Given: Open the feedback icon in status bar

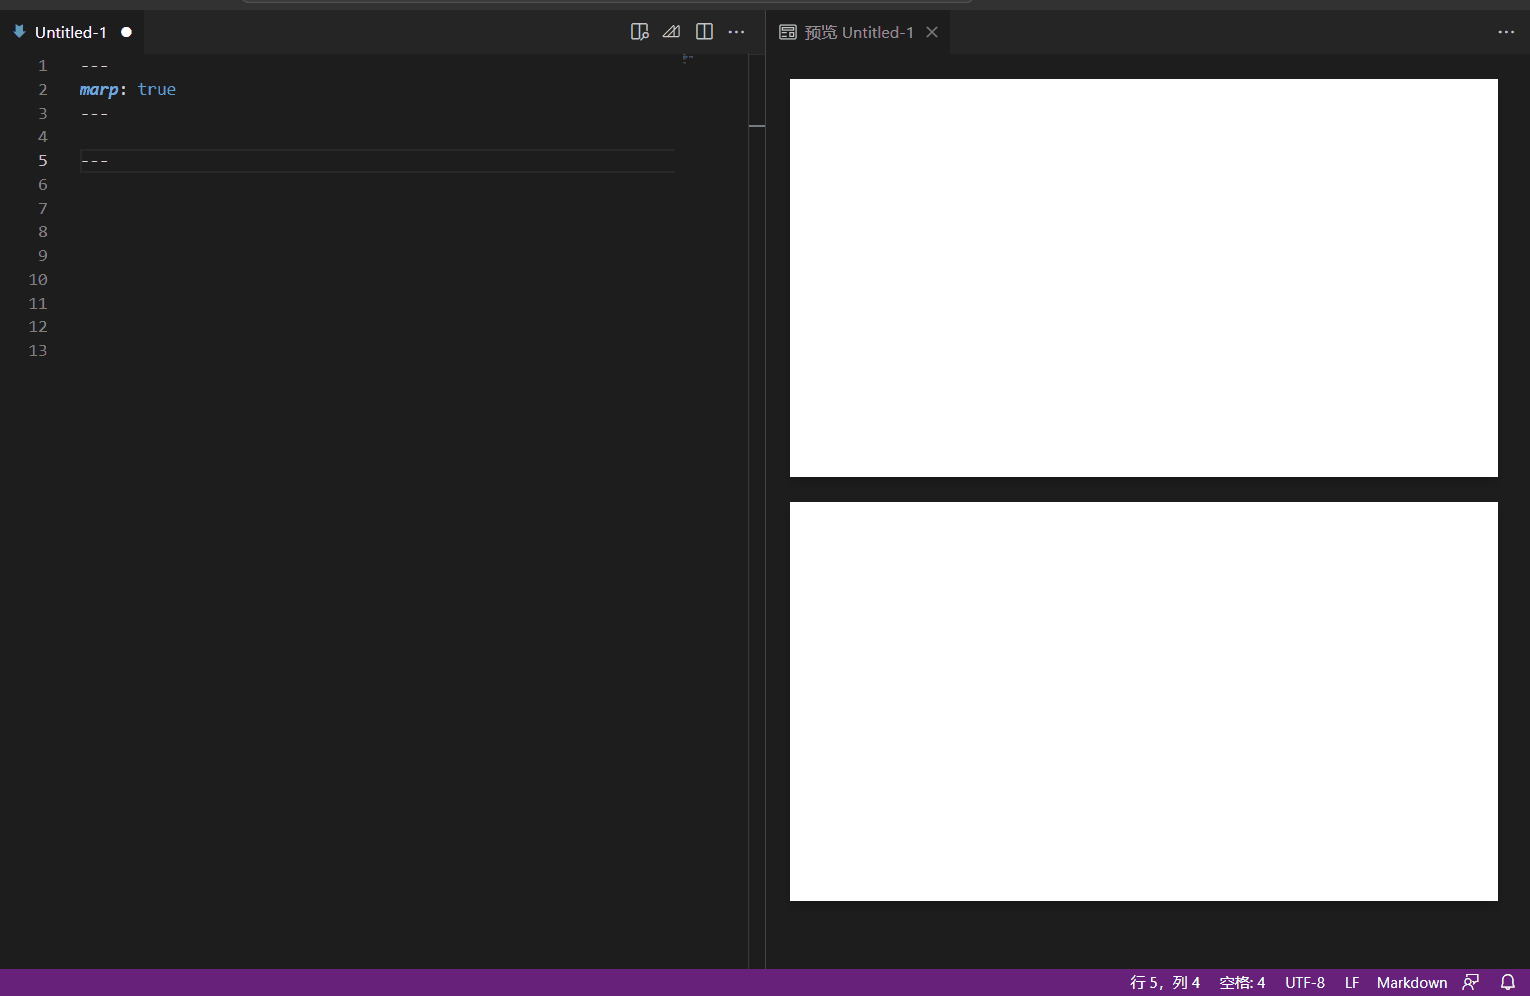Looking at the screenshot, I should (x=1470, y=982).
